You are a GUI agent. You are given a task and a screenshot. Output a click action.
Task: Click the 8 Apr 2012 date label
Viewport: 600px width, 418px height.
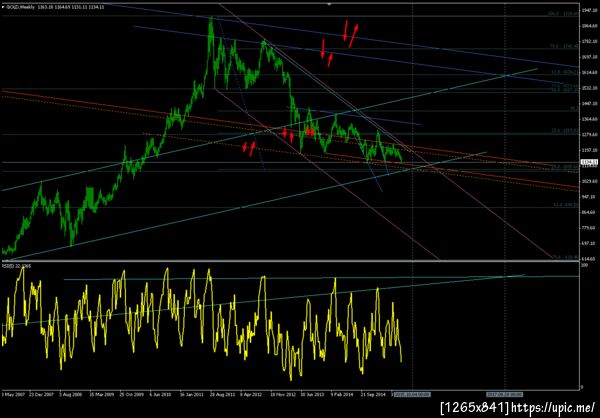[251, 394]
